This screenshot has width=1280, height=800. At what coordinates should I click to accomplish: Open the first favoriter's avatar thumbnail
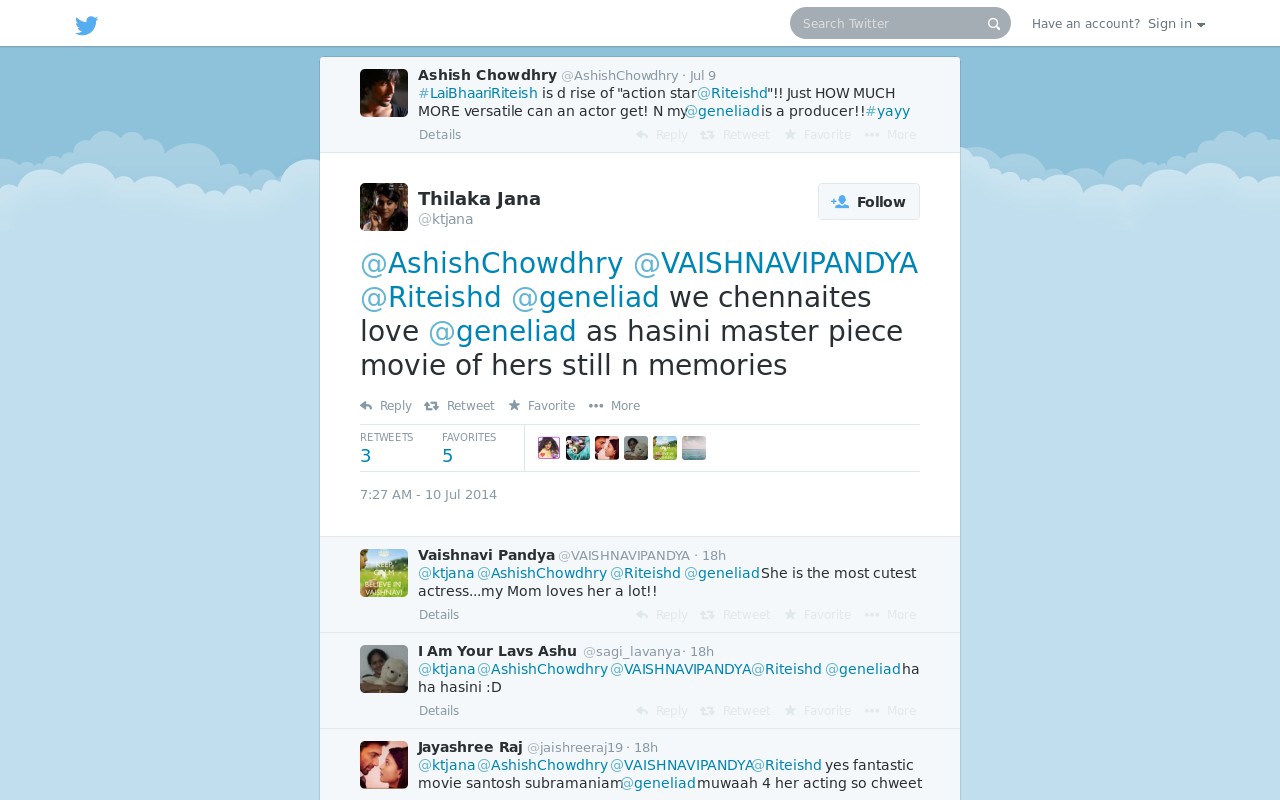coord(549,448)
